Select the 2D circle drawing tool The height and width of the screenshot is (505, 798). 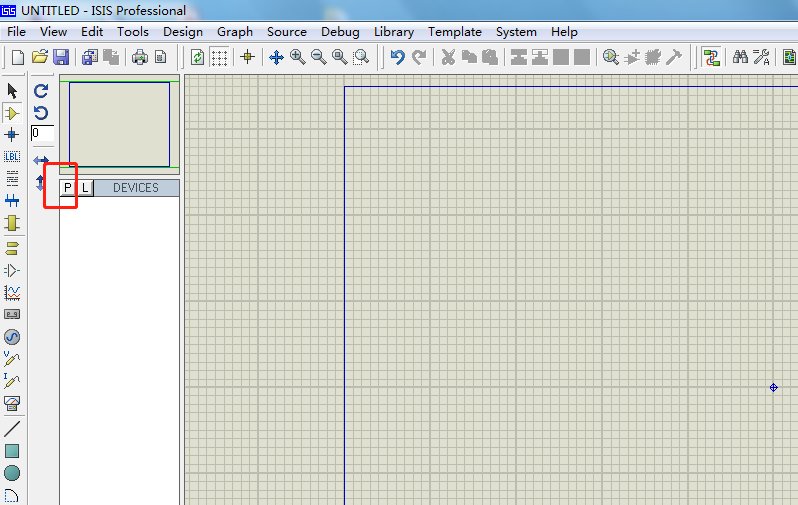point(12,473)
